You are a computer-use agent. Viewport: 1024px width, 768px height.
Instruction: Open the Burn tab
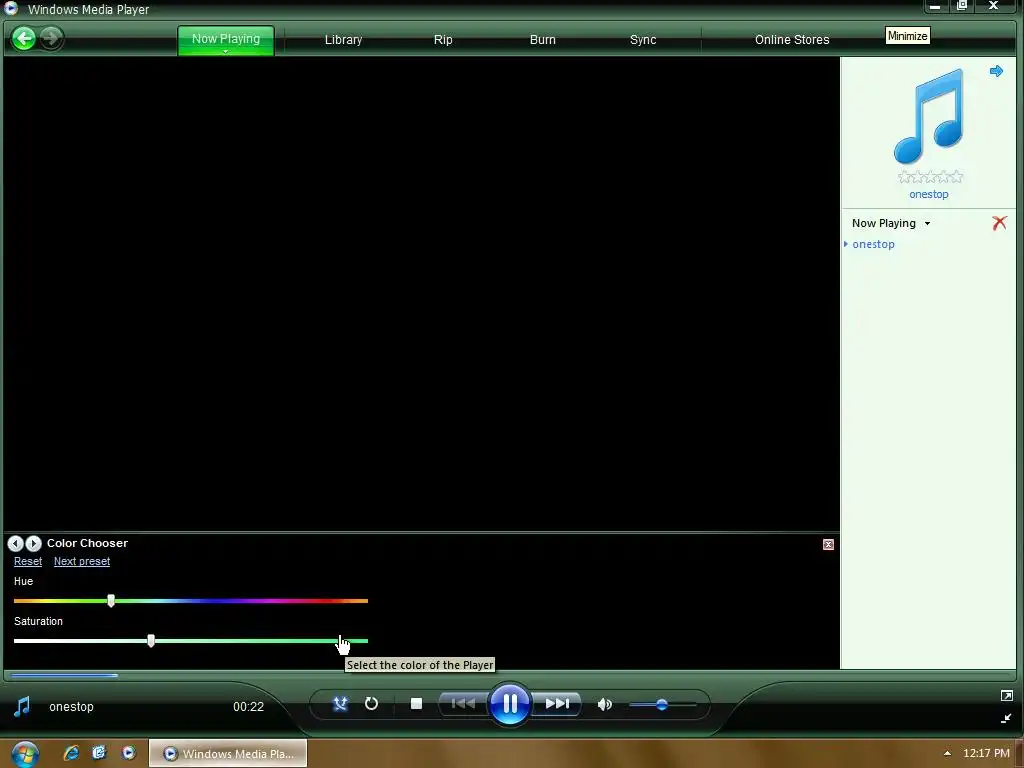(x=543, y=40)
